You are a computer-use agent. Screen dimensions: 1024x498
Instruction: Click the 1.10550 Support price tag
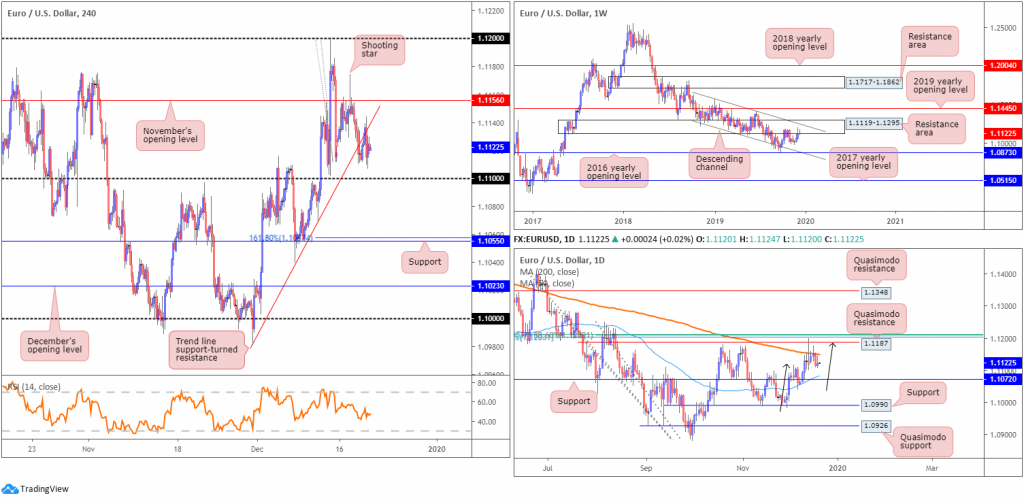(x=490, y=241)
